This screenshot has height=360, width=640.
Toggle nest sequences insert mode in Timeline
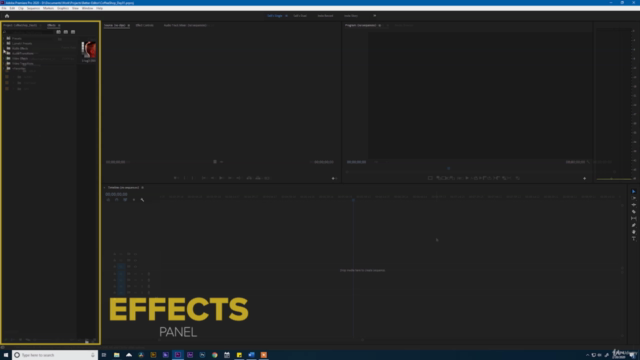click(108, 200)
